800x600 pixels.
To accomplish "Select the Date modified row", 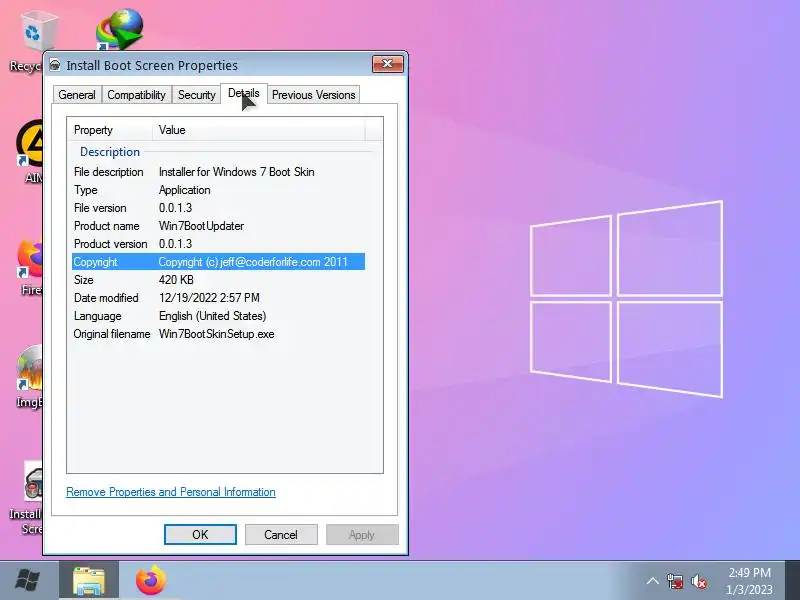I will (218, 297).
